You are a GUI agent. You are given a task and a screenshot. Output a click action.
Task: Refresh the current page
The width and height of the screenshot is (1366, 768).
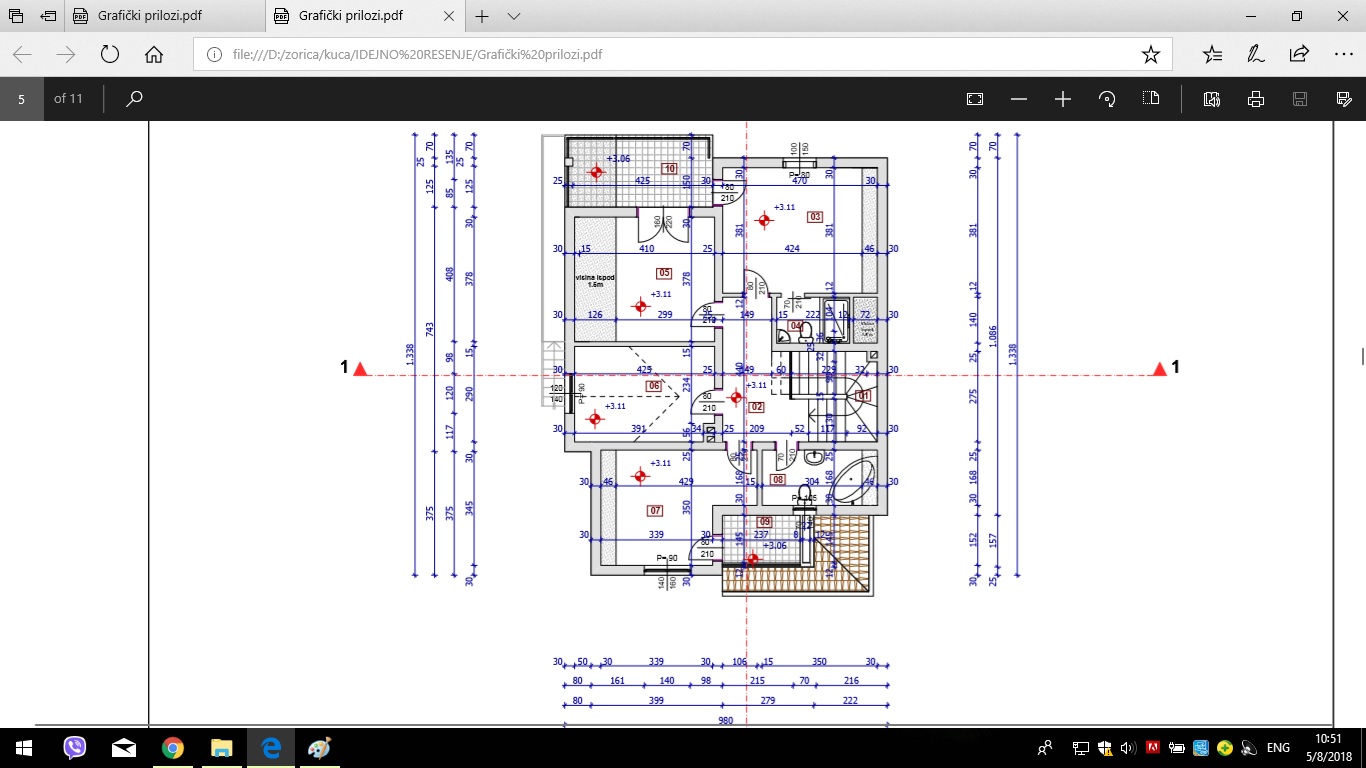[110, 54]
